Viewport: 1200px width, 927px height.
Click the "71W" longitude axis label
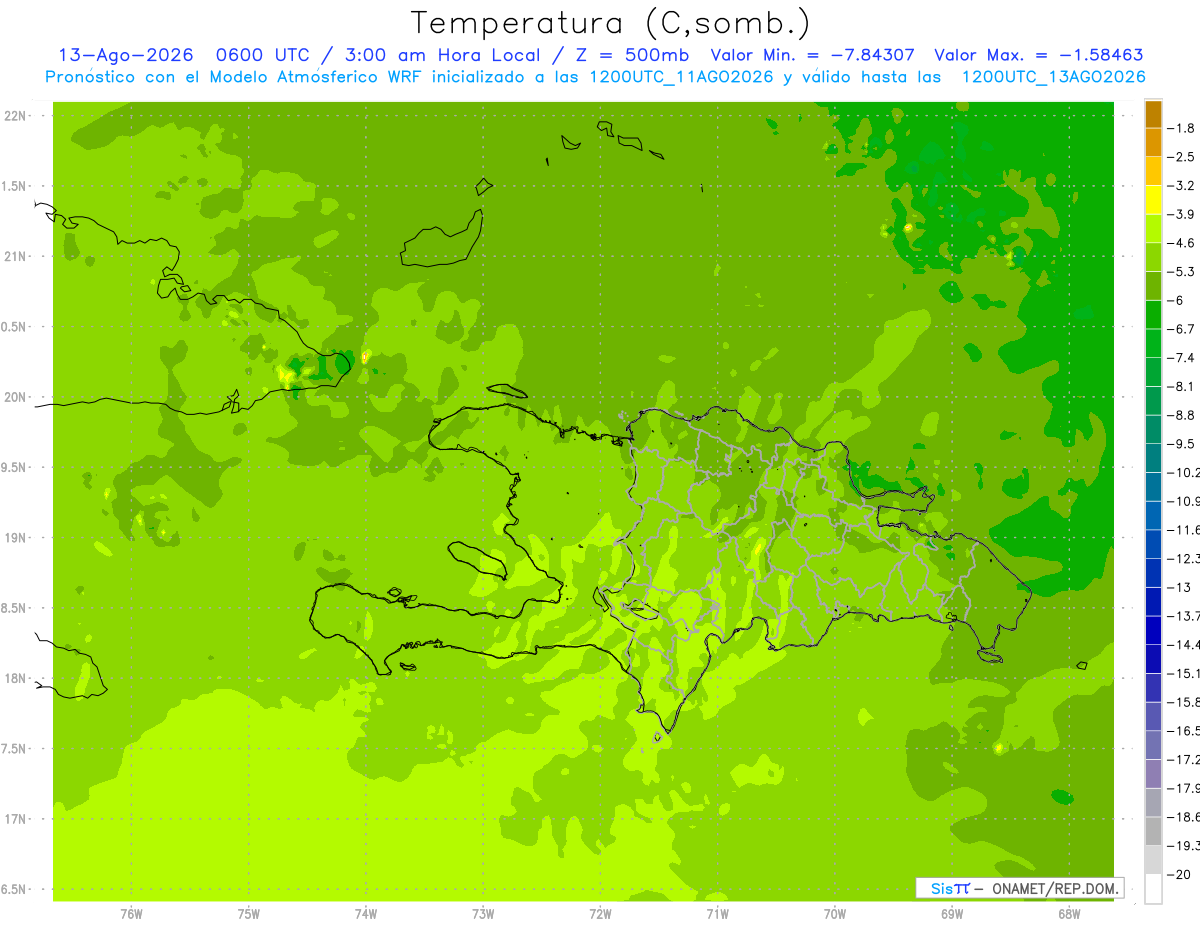pyautogui.click(x=717, y=914)
